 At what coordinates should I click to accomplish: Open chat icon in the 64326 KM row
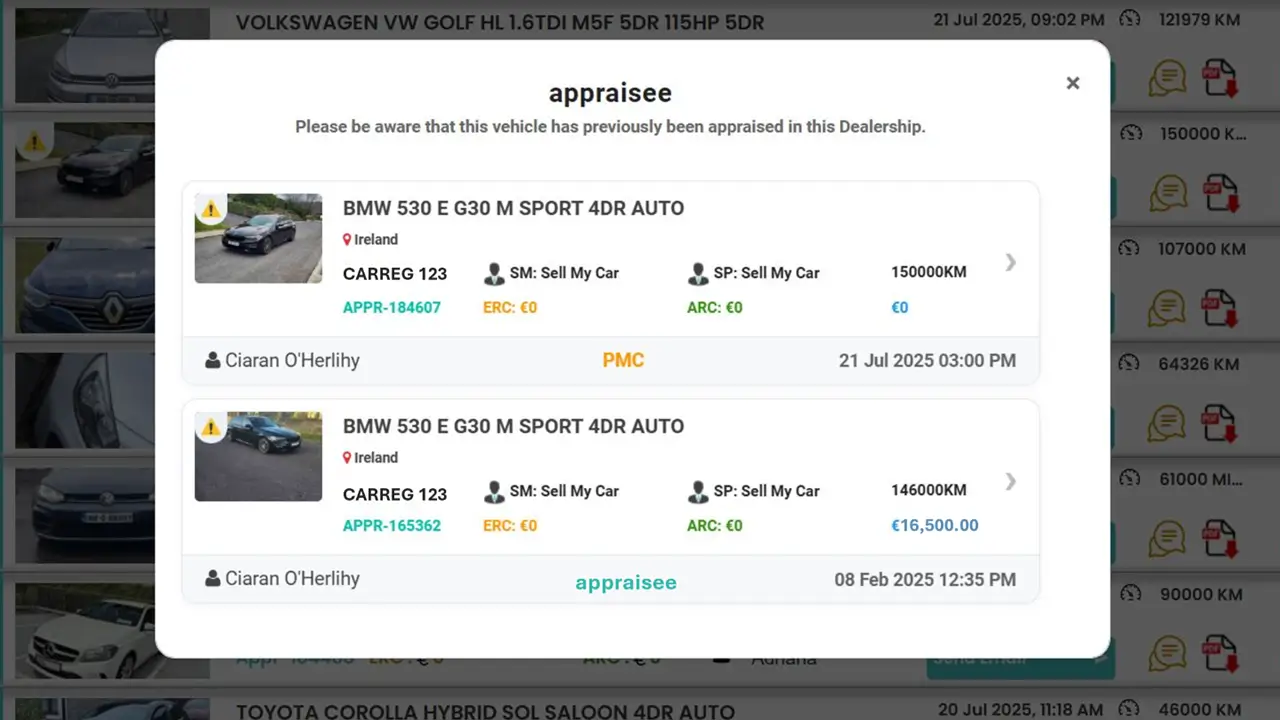pyautogui.click(x=1167, y=423)
